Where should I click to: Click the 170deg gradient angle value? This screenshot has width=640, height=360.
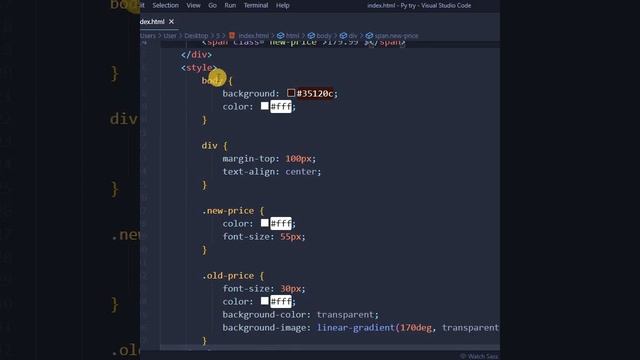(x=416, y=328)
